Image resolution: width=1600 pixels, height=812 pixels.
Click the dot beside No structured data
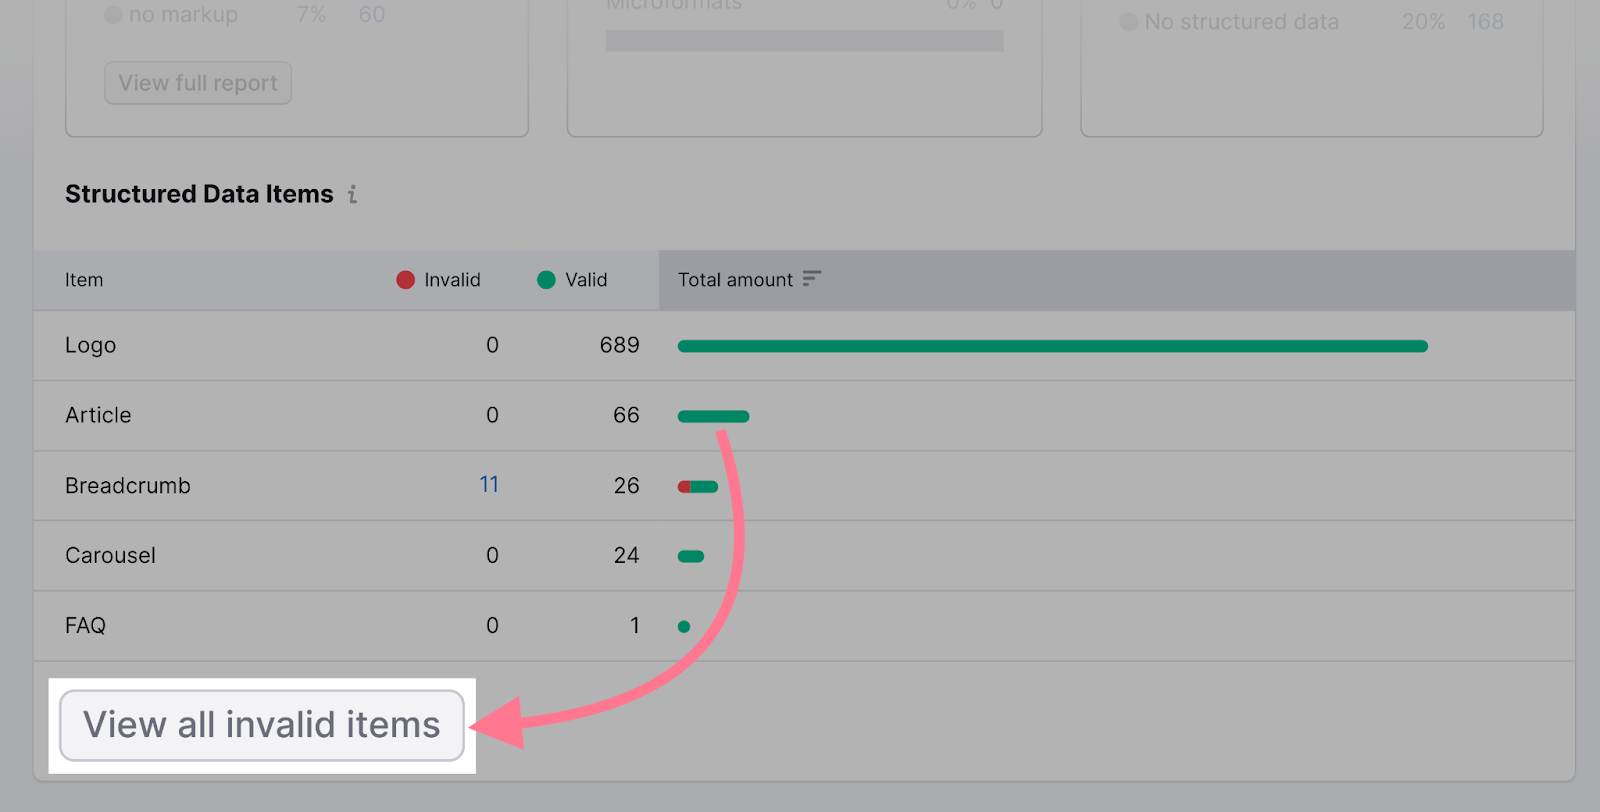pyautogui.click(x=1126, y=22)
